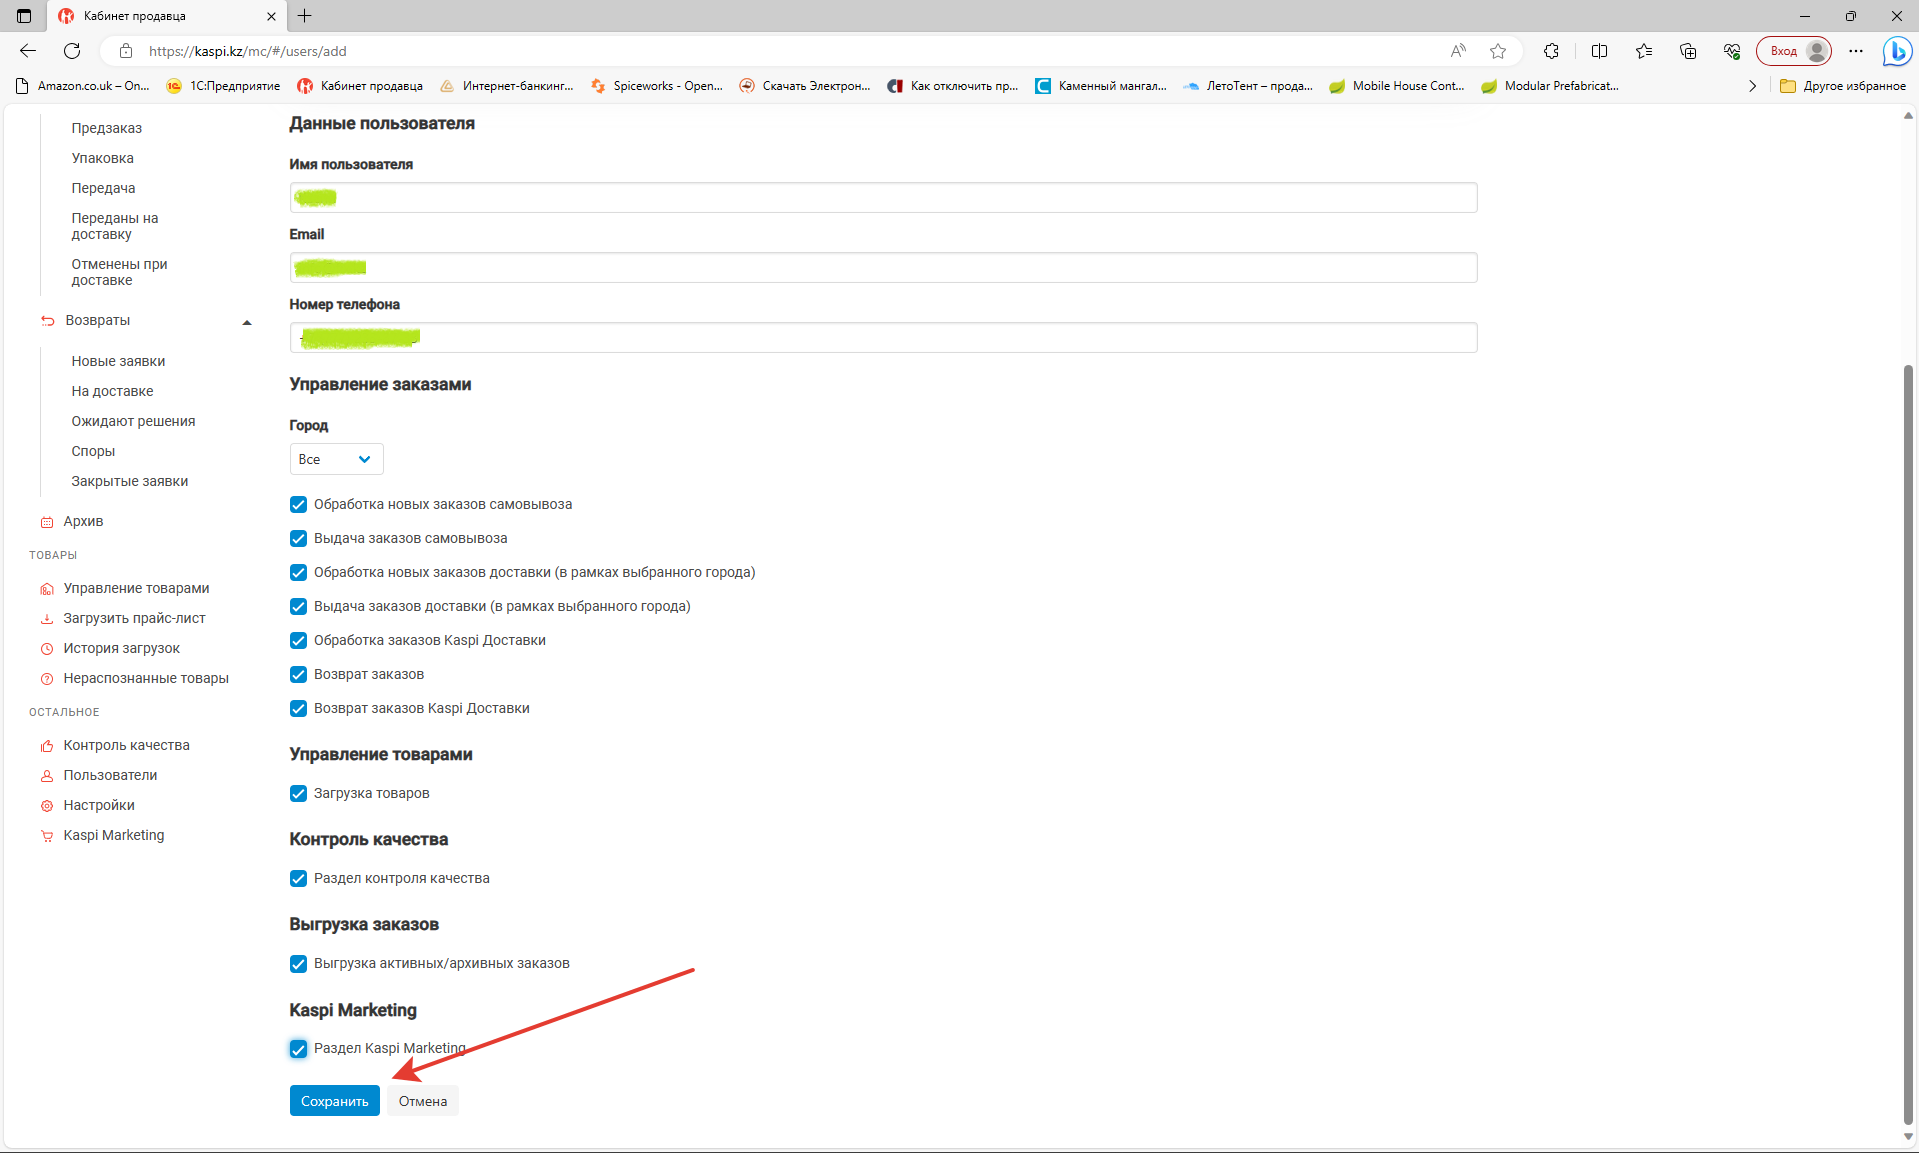Screen dimensions: 1919x1153
Task: Expand the bookmarks bar overflow chevron
Action: coord(1752,86)
